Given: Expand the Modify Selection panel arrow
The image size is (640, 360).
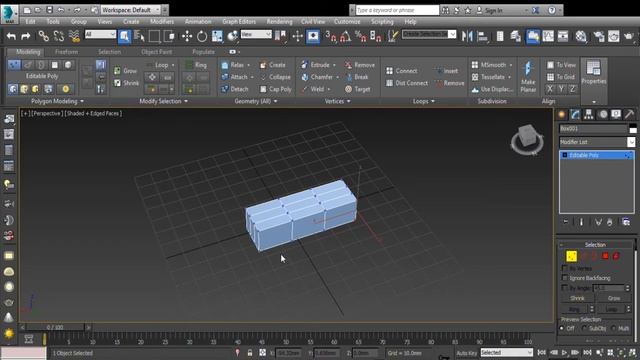Looking at the screenshot, I should [x=186, y=101].
